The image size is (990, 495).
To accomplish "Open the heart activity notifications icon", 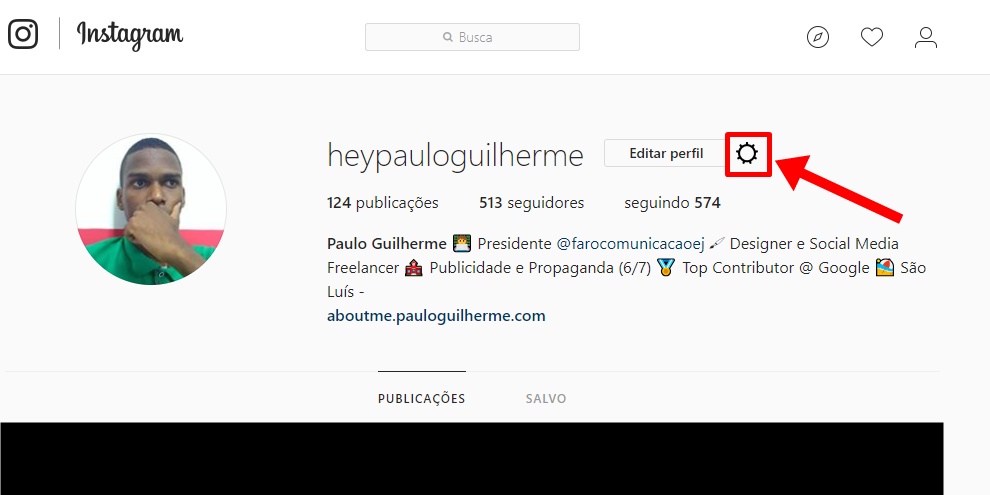I will (871, 37).
